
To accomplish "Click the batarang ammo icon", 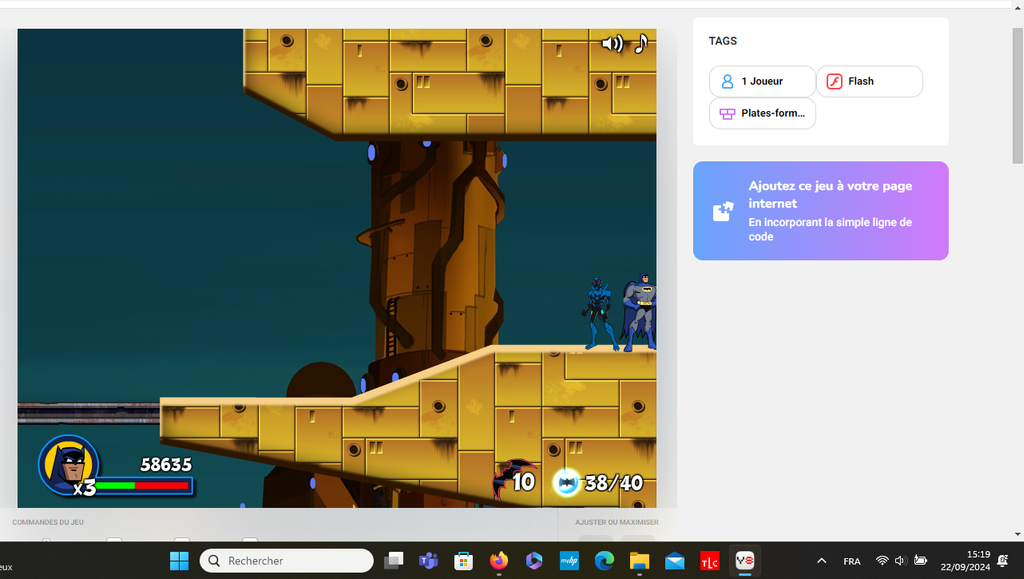I will pos(567,482).
